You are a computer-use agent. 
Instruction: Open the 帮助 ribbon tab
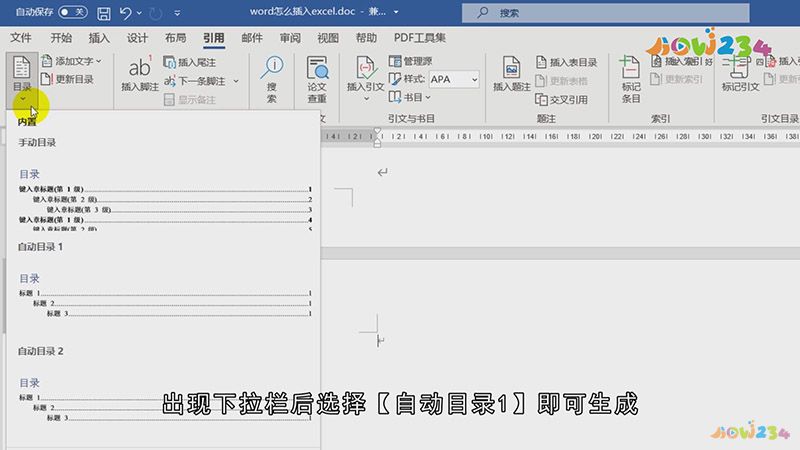point(366,38)
